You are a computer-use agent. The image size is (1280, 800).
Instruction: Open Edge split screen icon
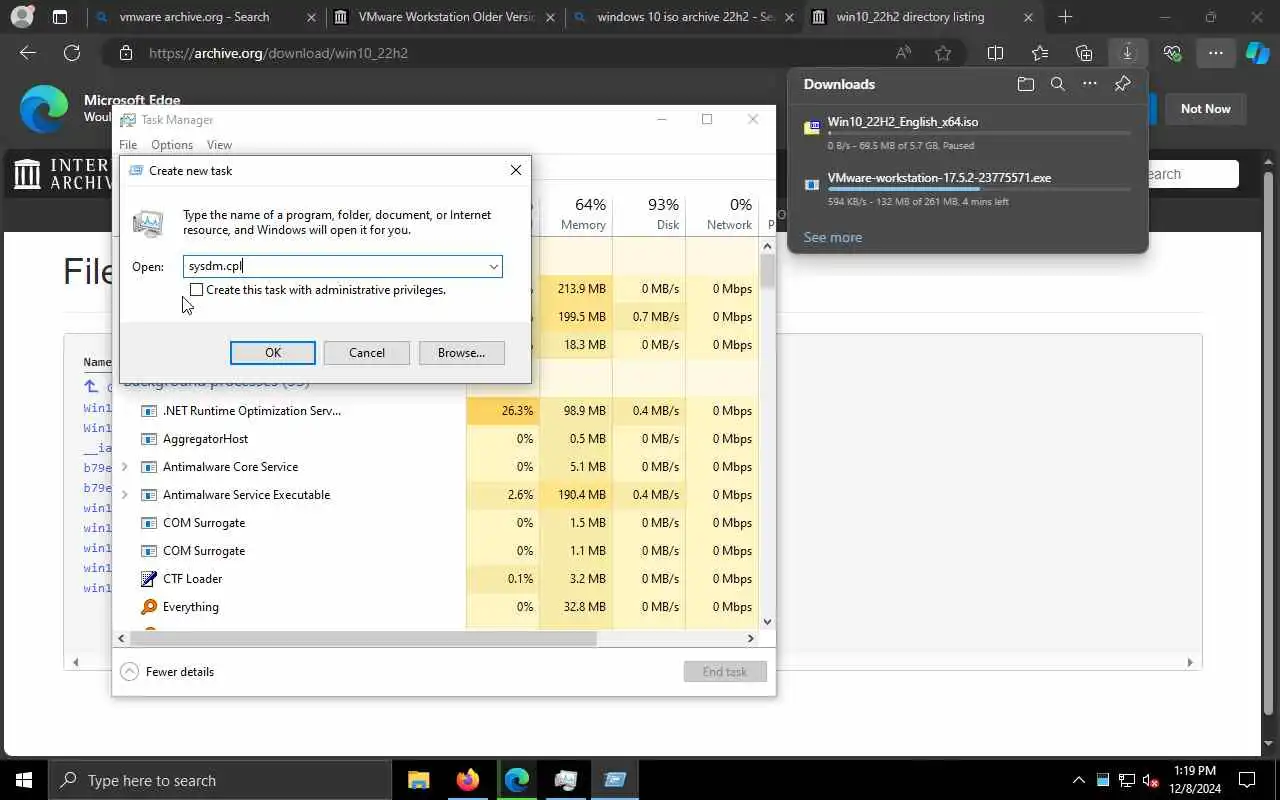(995, 53)
